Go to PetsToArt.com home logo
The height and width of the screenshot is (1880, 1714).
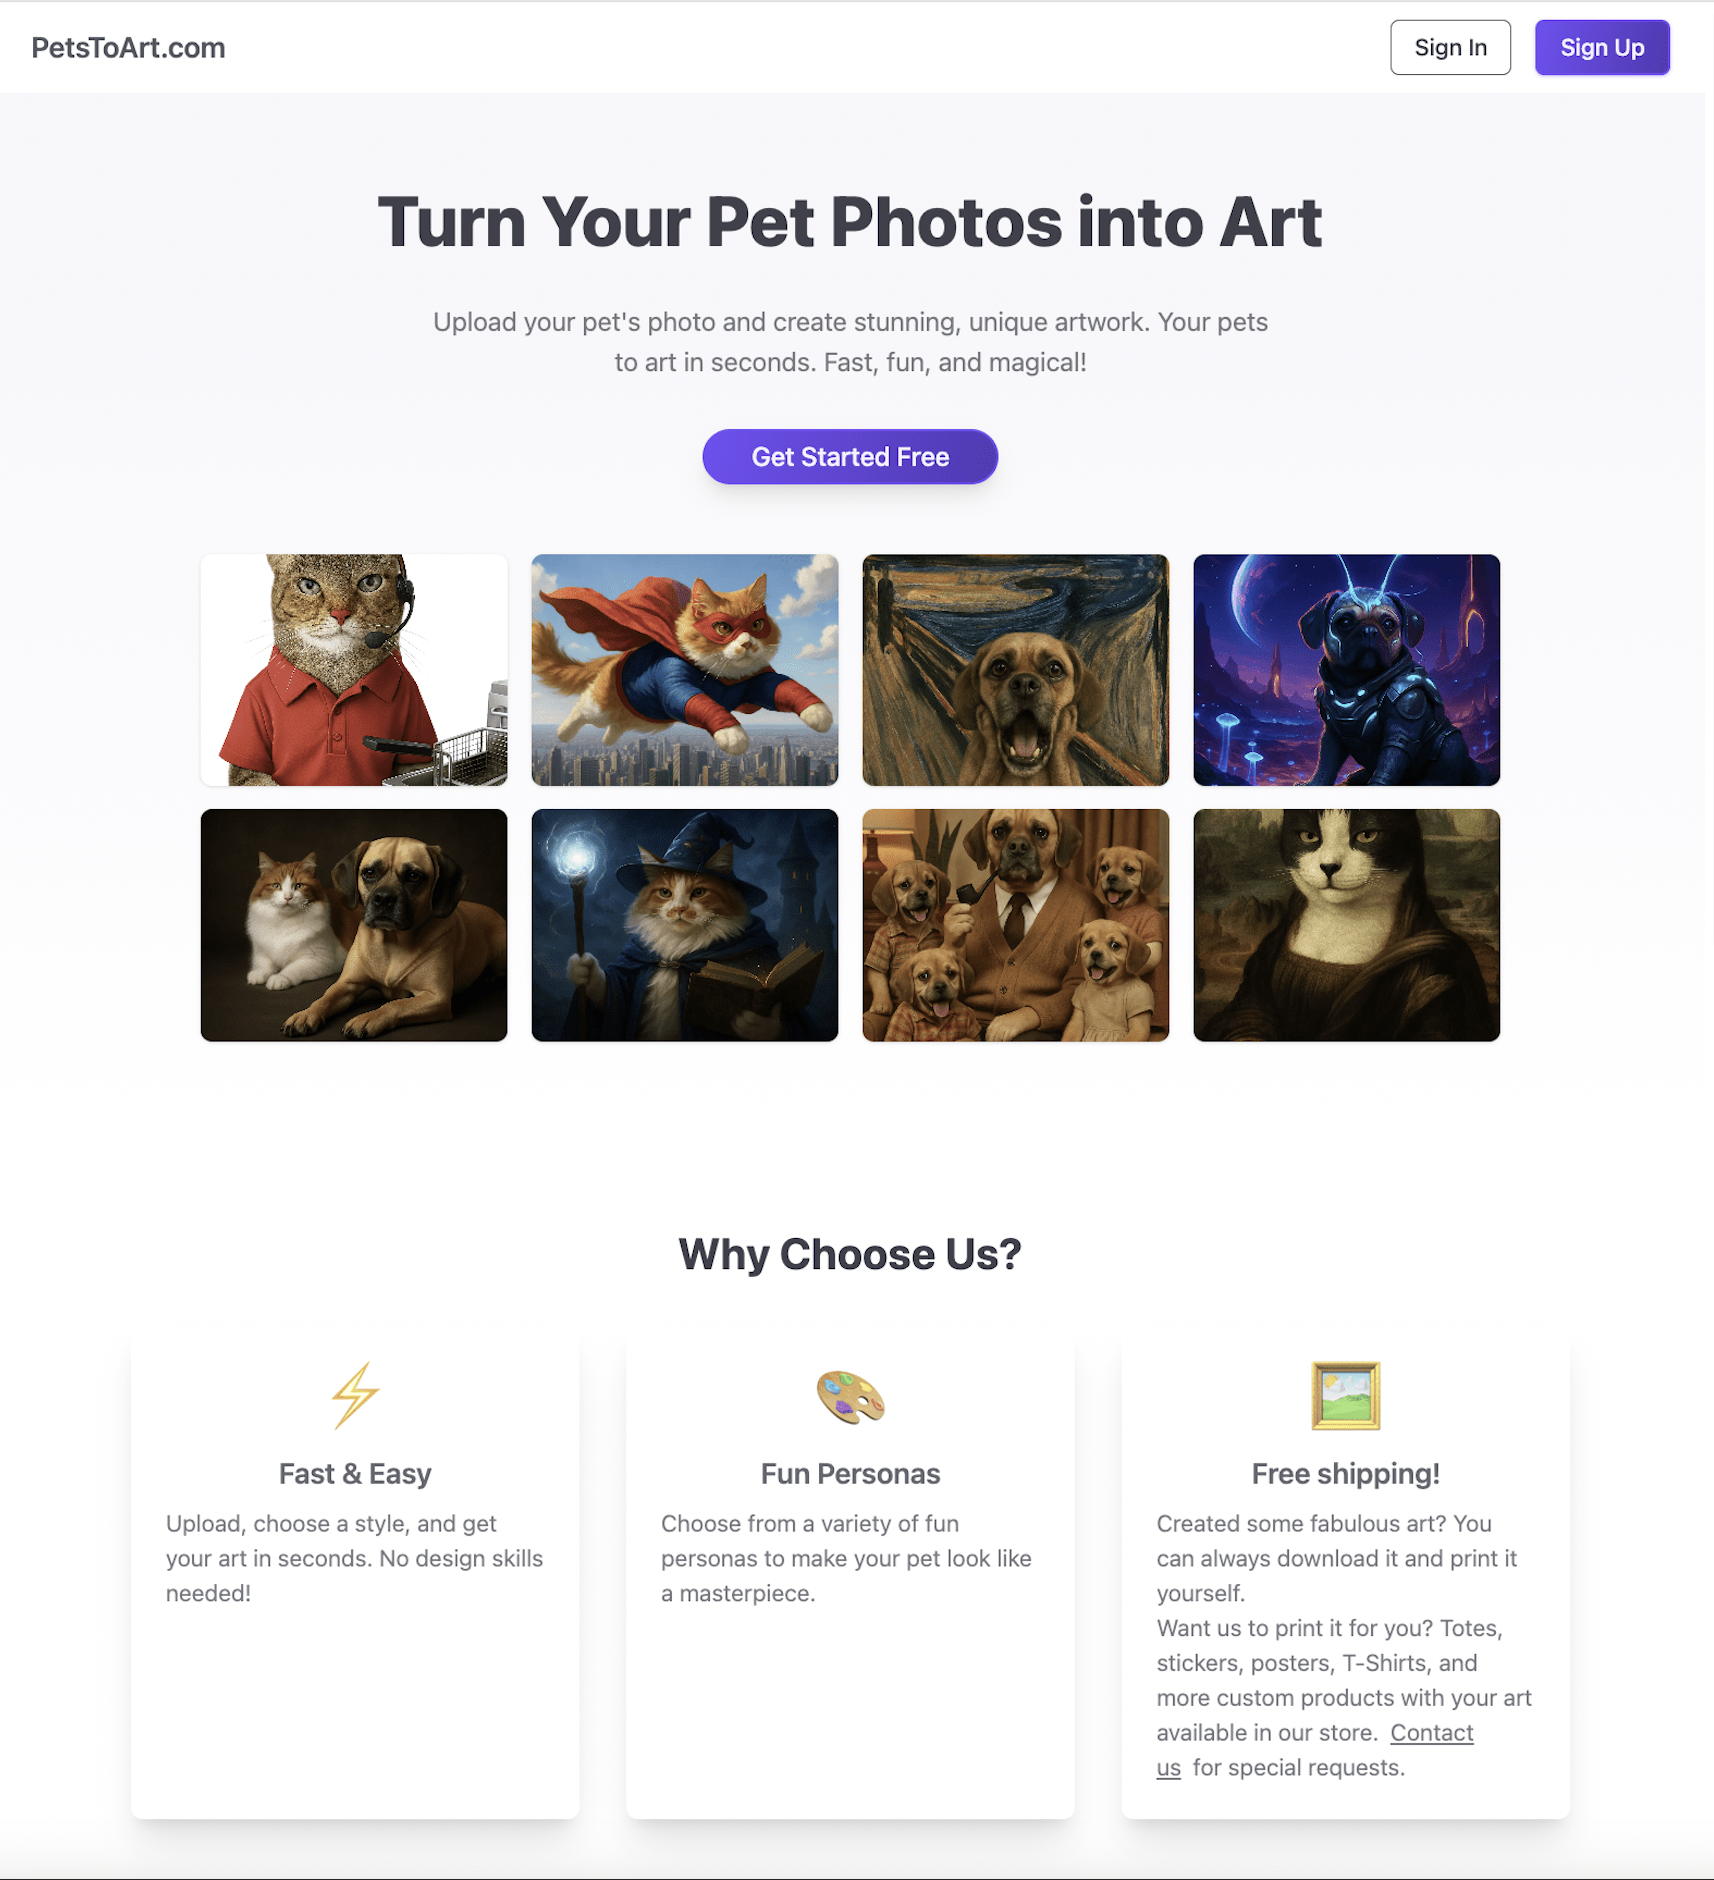coord(128,47)
